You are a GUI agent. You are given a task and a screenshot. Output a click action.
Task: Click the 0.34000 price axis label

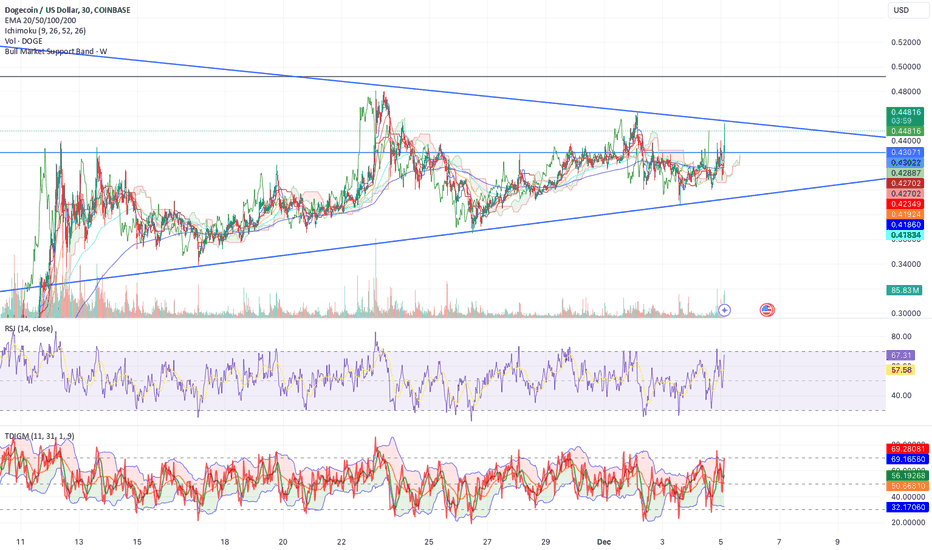pyautogui.click(x=906, y=264)
